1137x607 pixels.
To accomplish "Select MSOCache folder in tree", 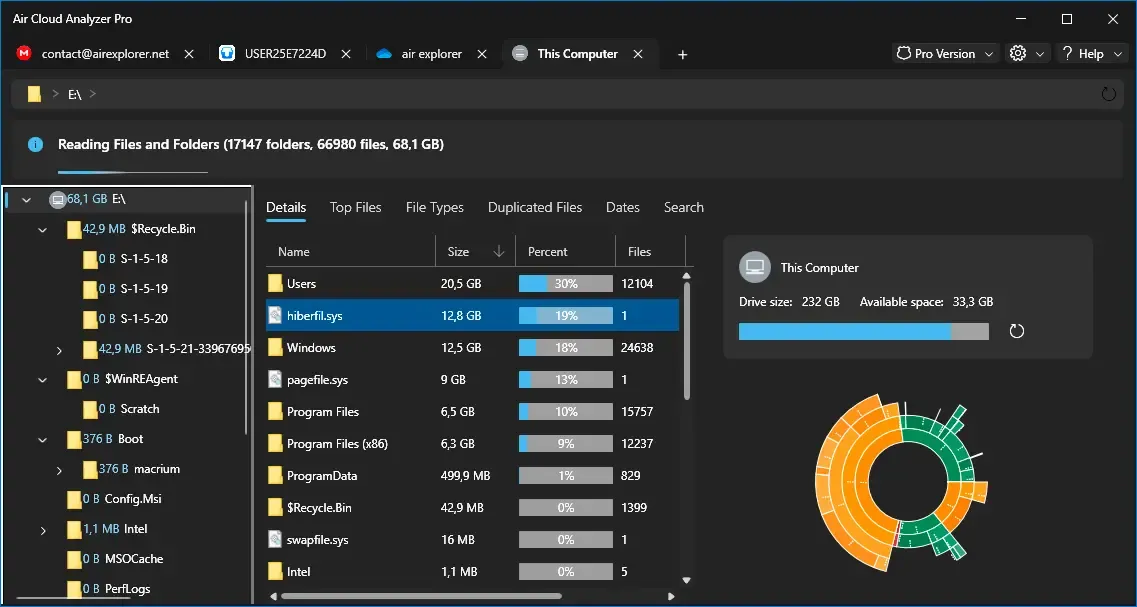I will pos(115,559).
